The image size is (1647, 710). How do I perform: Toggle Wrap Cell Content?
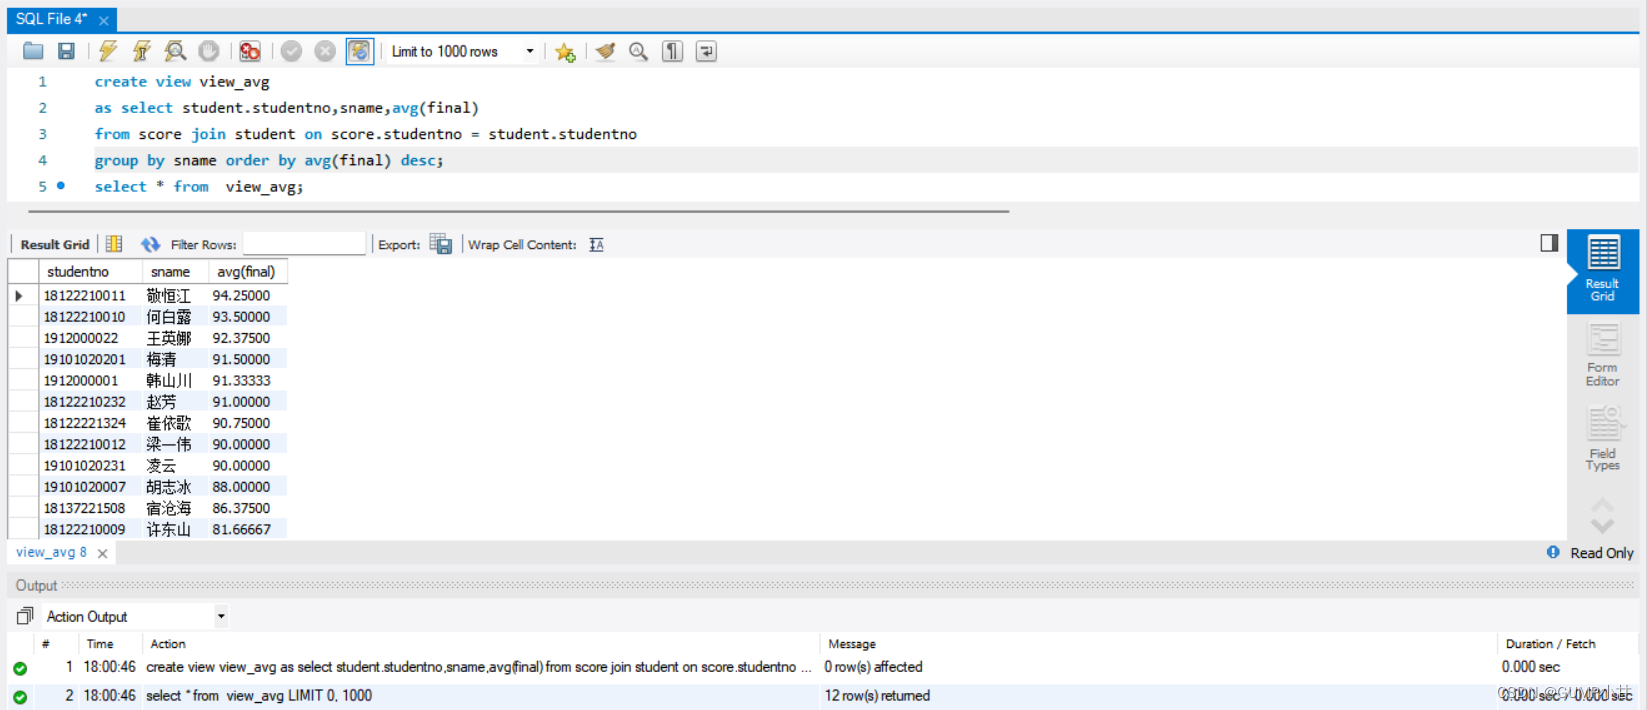(x=596, y=244)
